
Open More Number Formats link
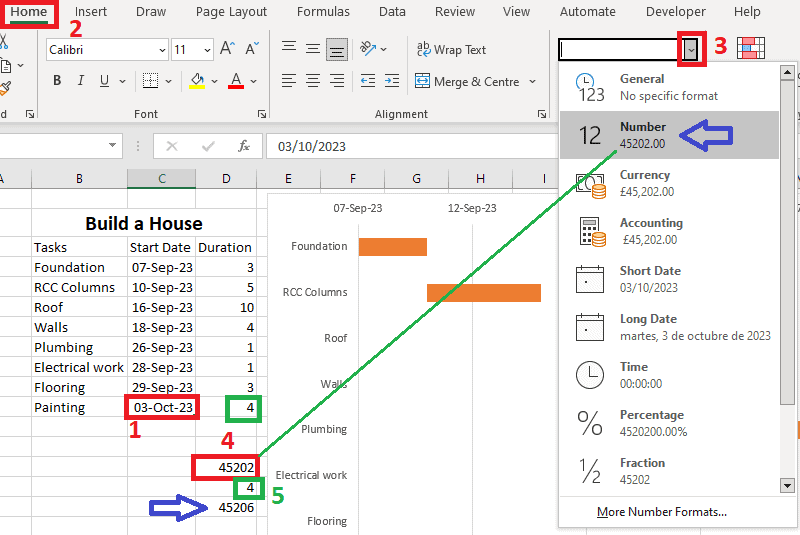(661, 512)
